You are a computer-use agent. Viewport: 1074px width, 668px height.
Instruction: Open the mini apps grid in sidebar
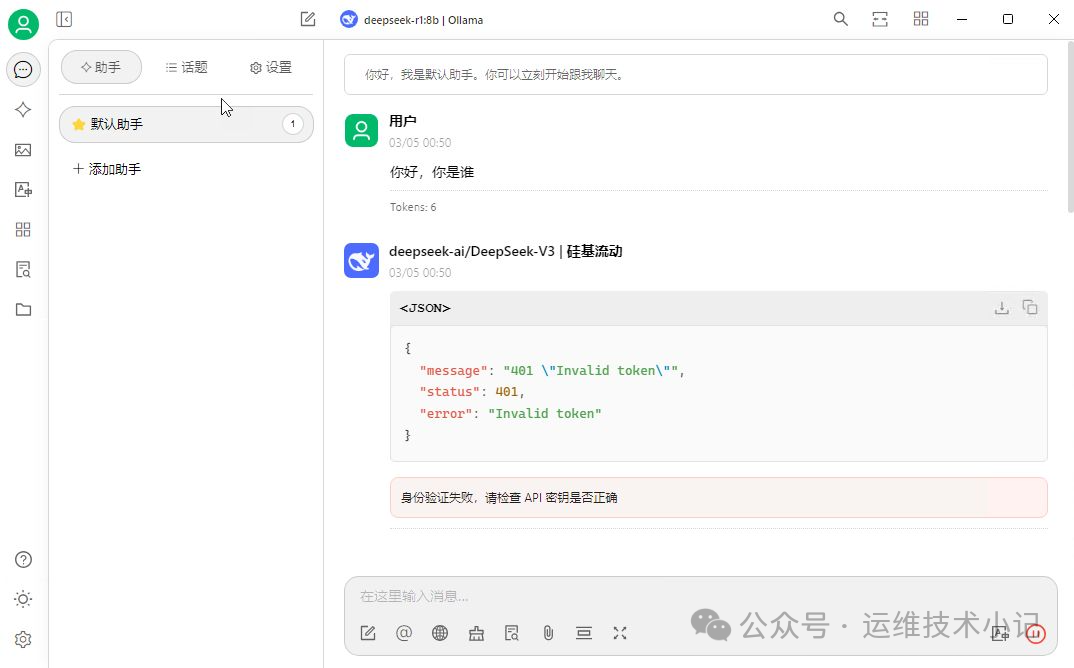click(x=23, y=230)
